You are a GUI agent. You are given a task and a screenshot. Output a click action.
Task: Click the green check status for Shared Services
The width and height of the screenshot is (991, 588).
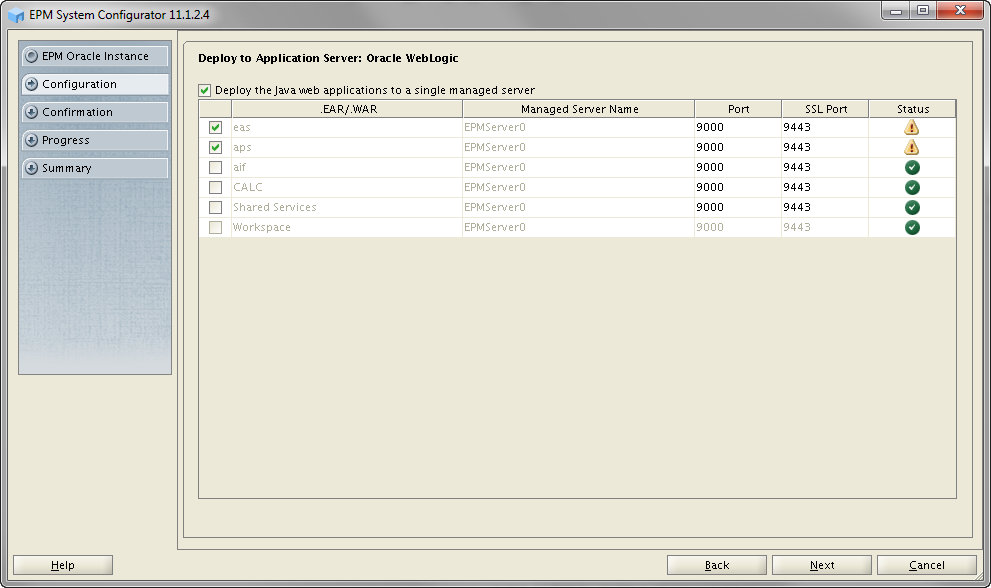pyautogui.click(x=912, y=207)
